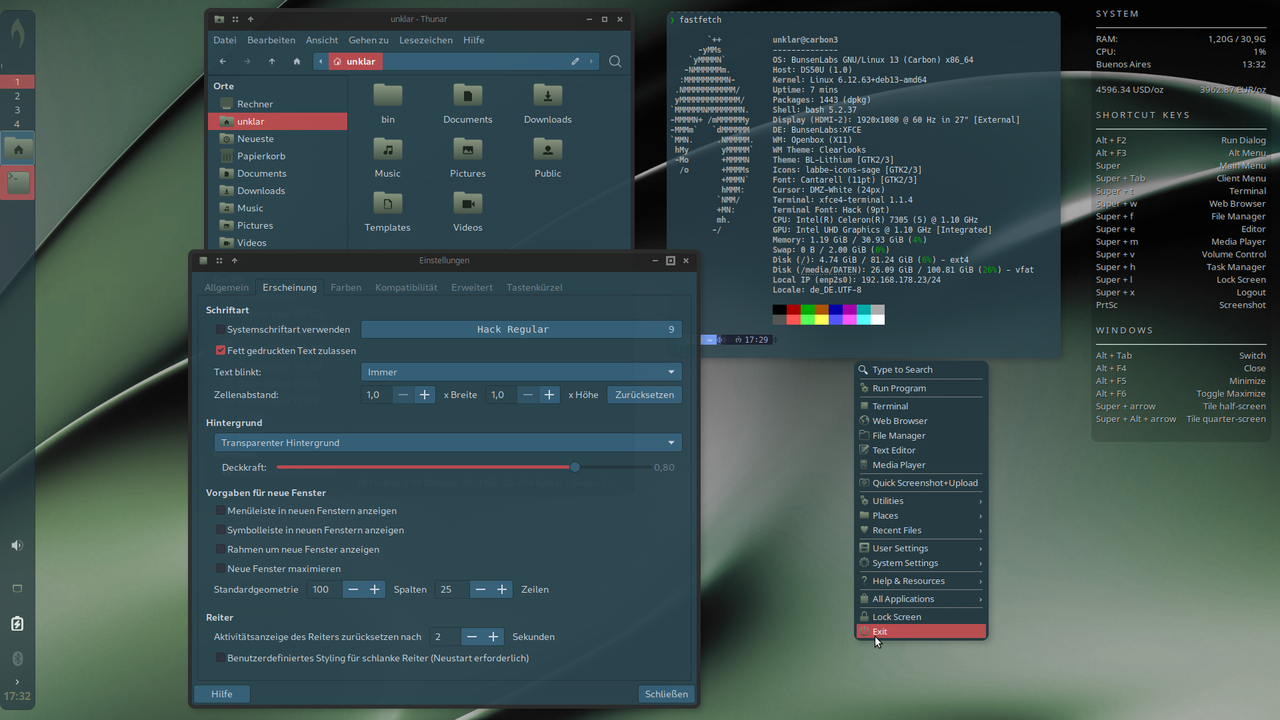Click the Zurücksetzen button
The width and height of the screenshot is (1280, 720).
[645, 395]
